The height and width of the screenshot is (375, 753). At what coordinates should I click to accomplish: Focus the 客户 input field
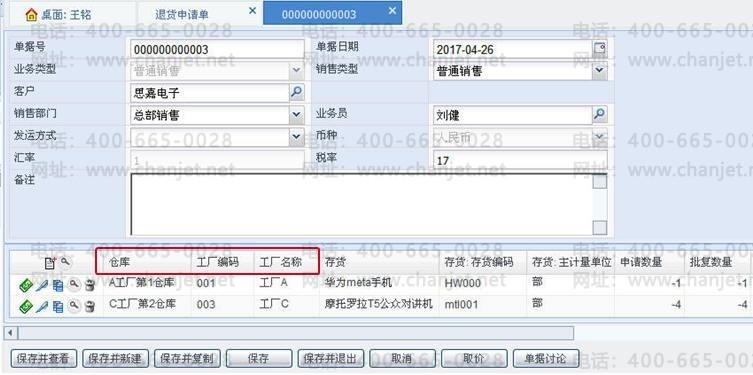pos(210,93)
